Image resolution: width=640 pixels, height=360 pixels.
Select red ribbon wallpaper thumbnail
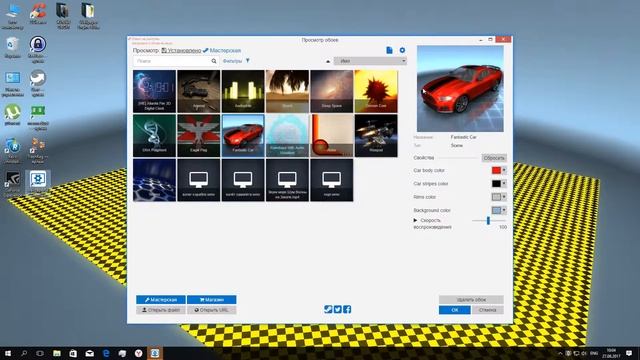pyautogui.click(x=332, y=136)
